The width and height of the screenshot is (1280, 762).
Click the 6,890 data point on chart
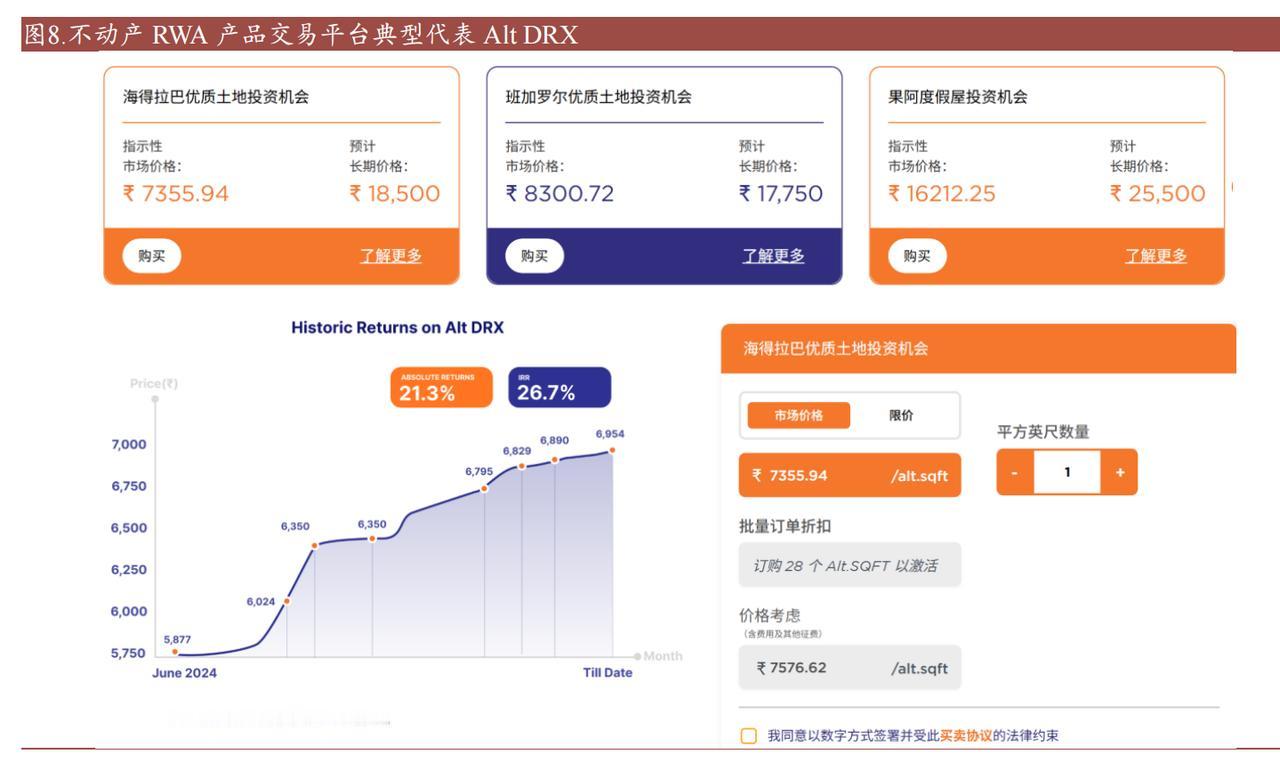point(555,460)
